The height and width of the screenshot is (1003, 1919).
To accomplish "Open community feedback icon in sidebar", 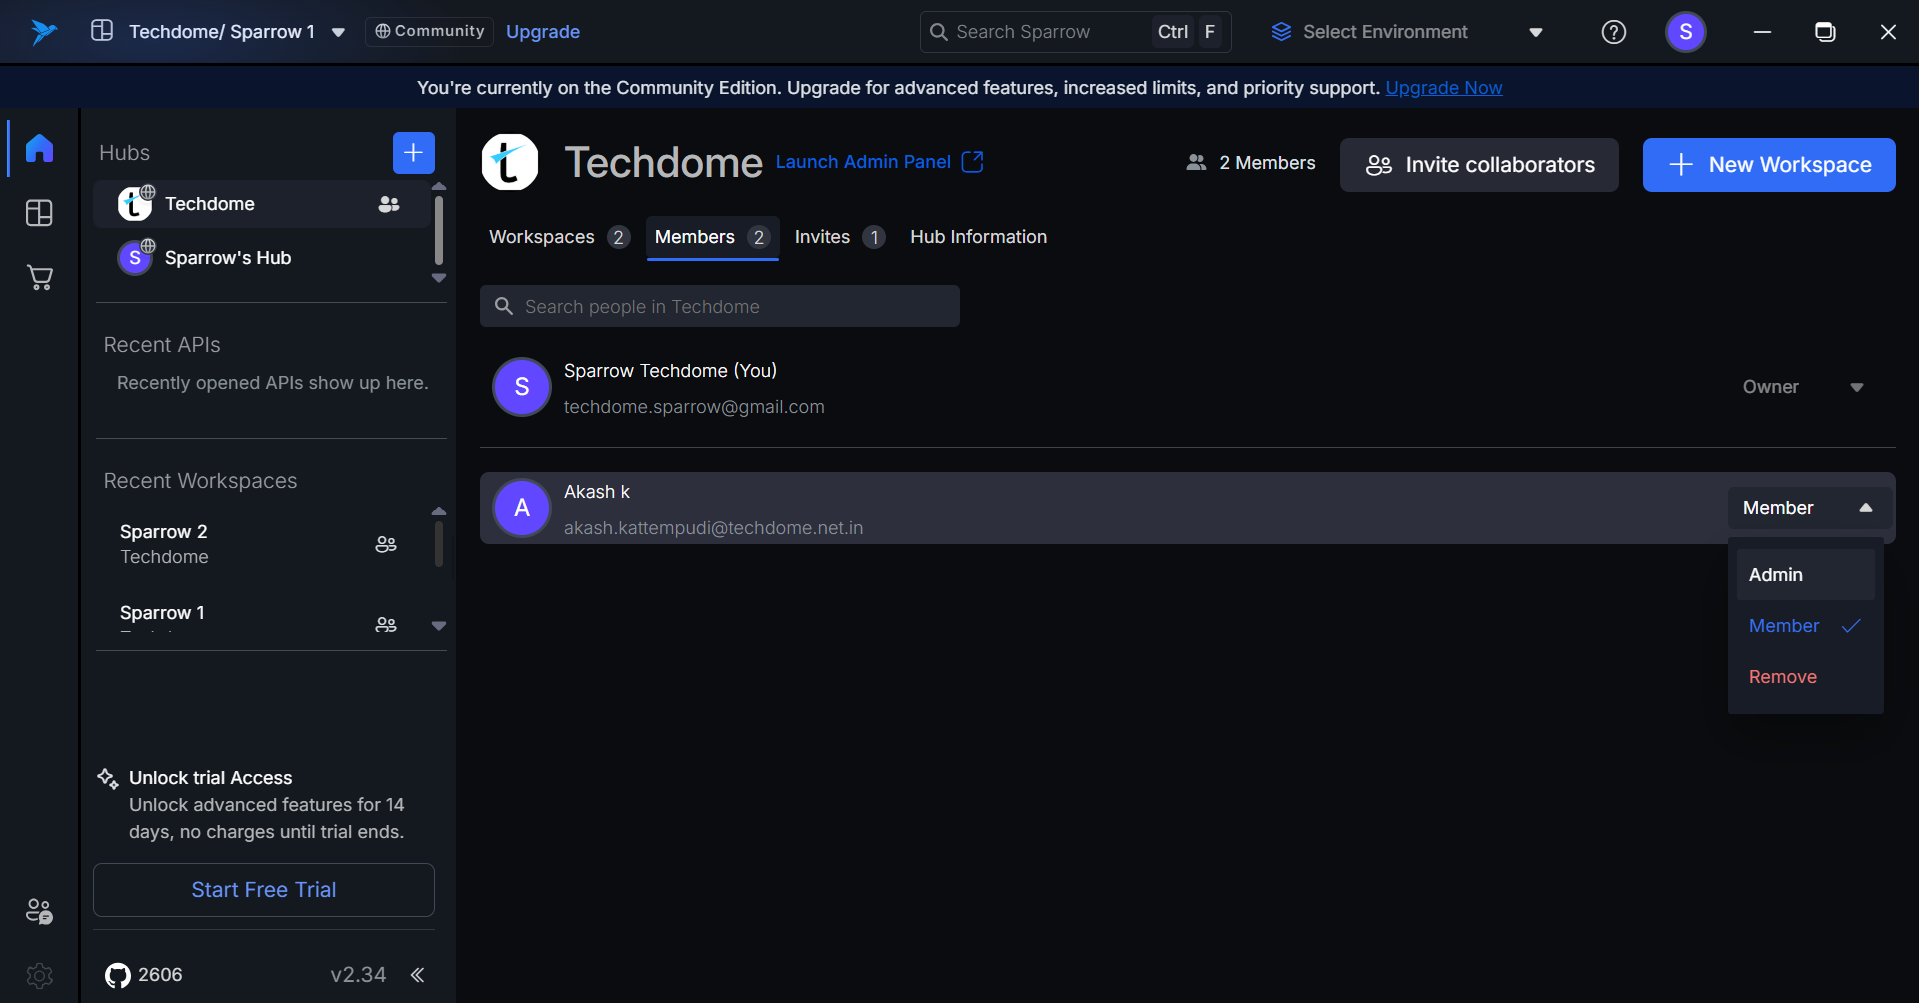I will (x=39, y=911).
